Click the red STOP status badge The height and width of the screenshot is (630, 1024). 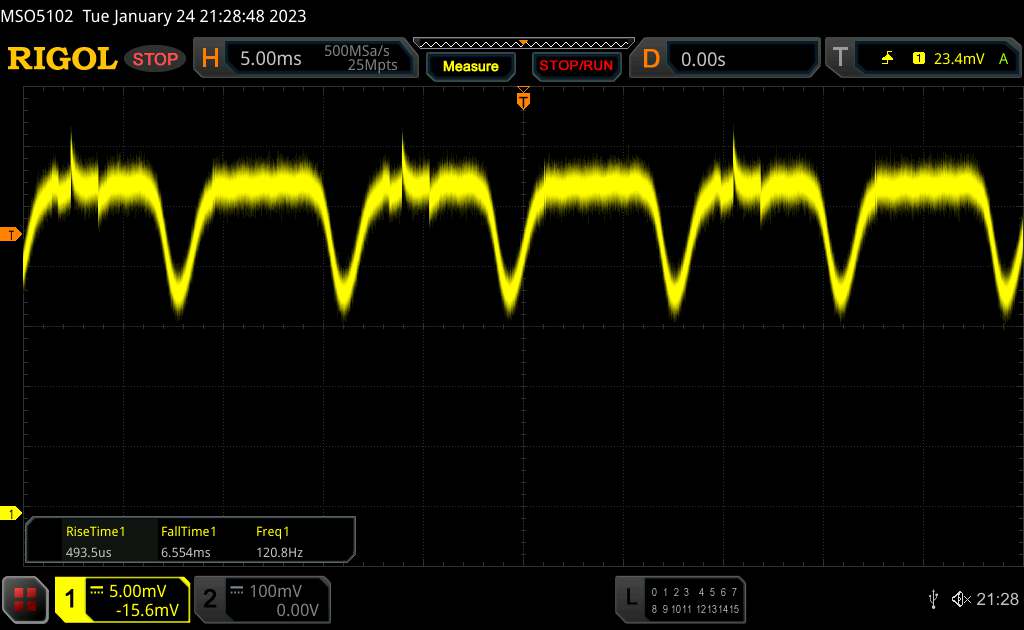click(x=156, y=59)
